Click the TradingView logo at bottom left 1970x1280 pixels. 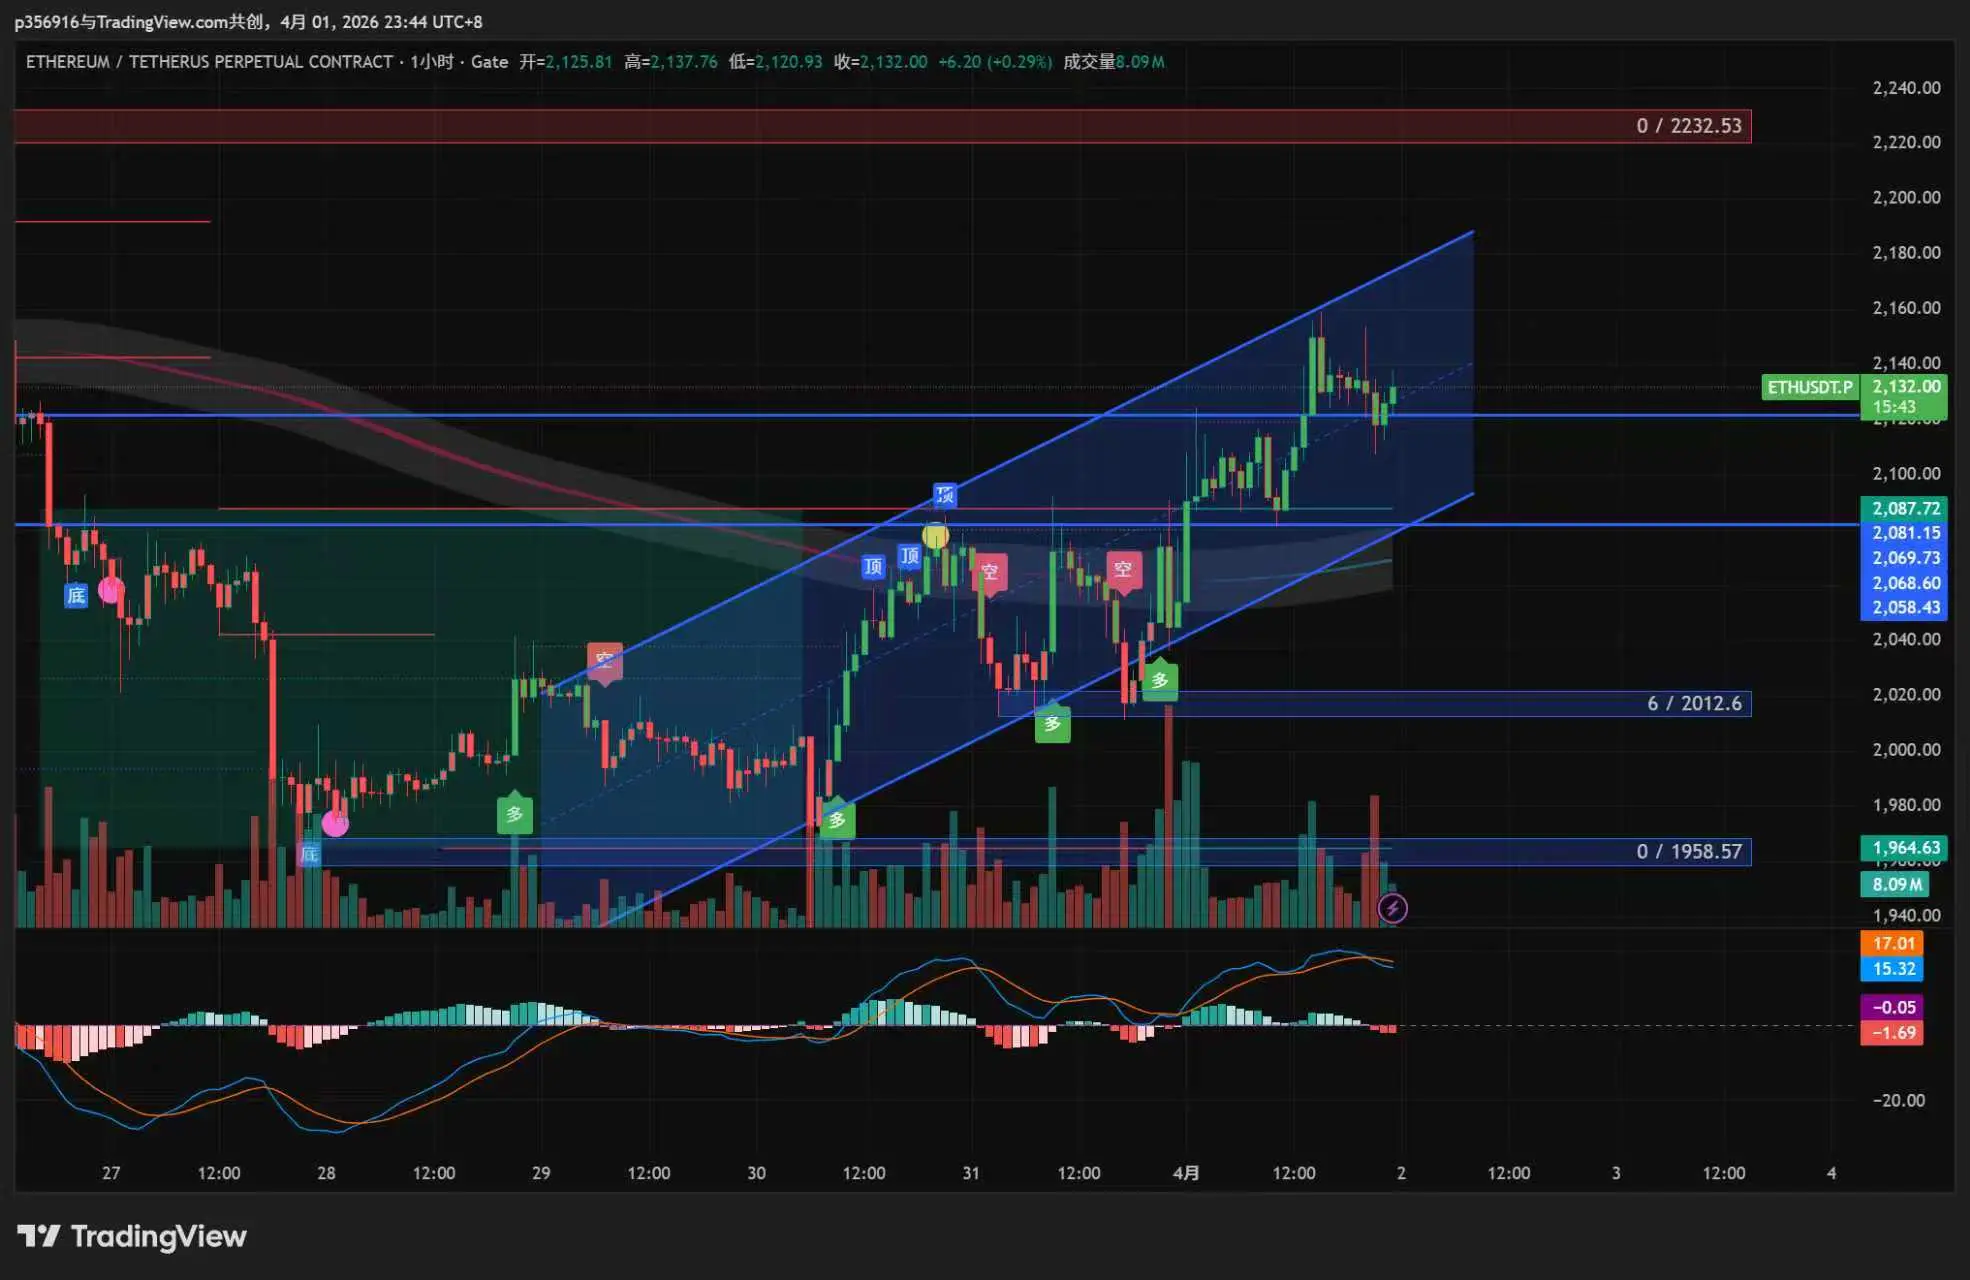[x=132, y=1236]
